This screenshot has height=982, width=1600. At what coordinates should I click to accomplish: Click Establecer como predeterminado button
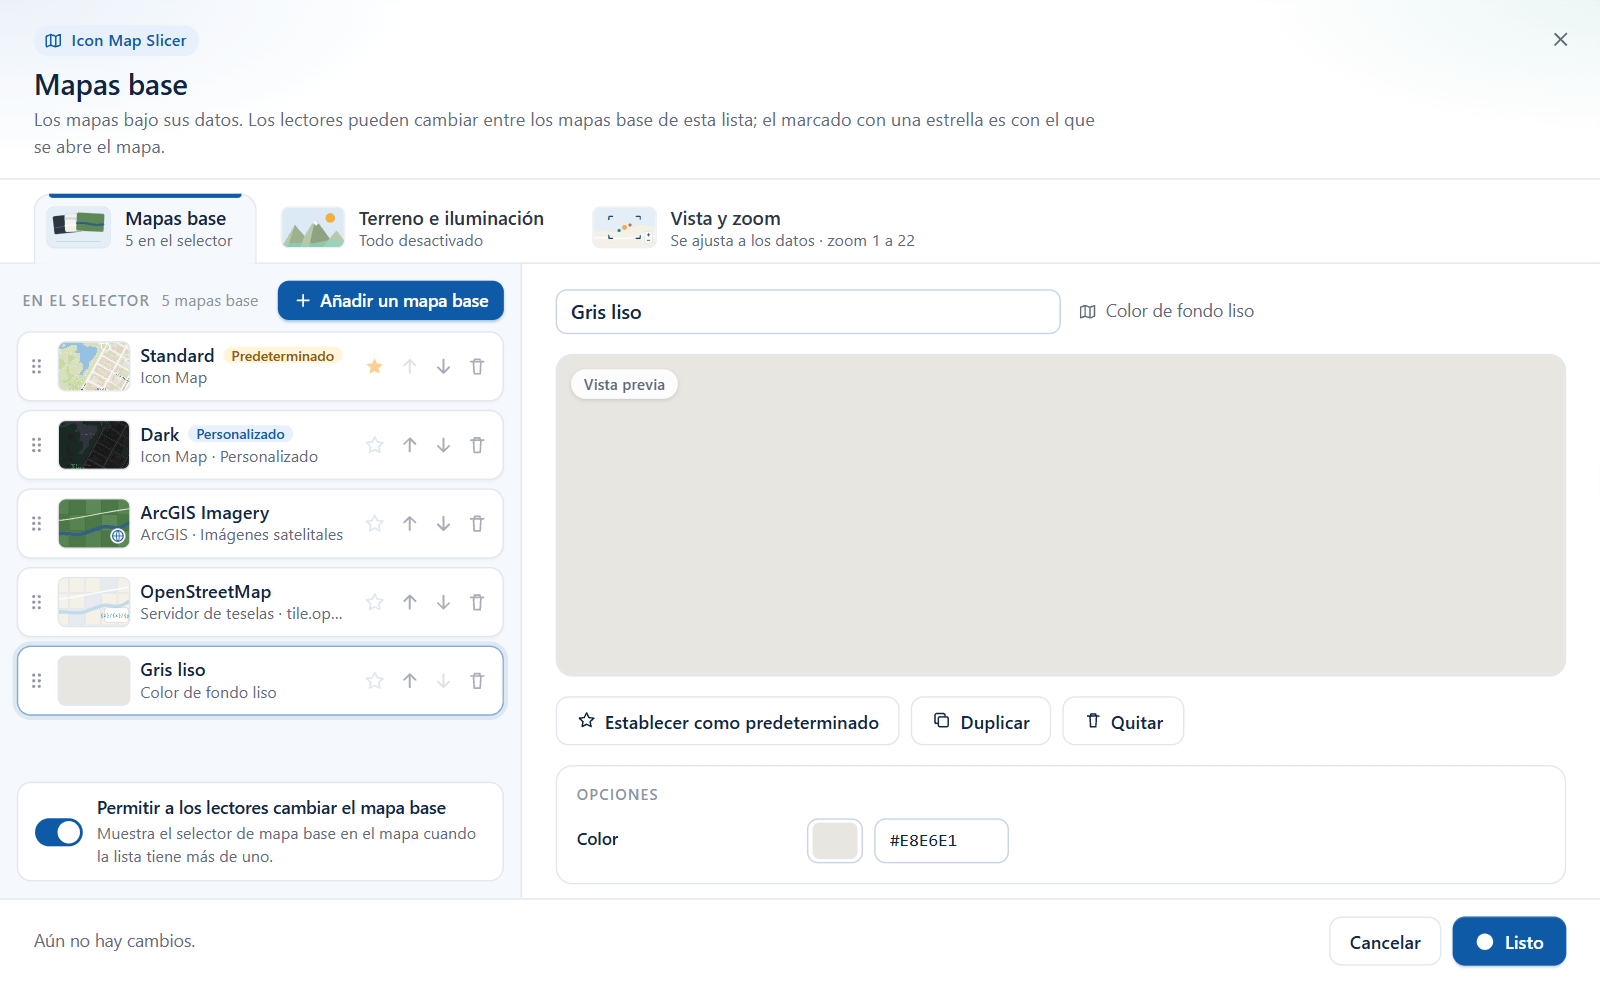coord(728,722)
